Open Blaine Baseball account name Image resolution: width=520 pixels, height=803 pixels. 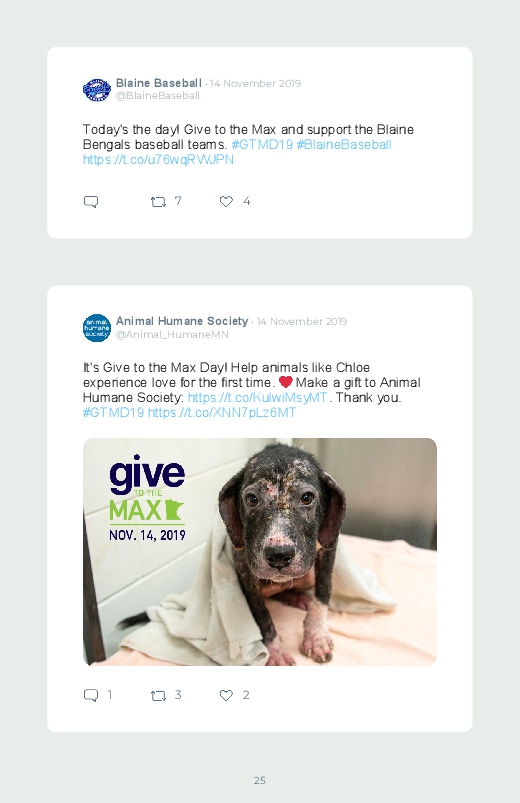point(159,83)
